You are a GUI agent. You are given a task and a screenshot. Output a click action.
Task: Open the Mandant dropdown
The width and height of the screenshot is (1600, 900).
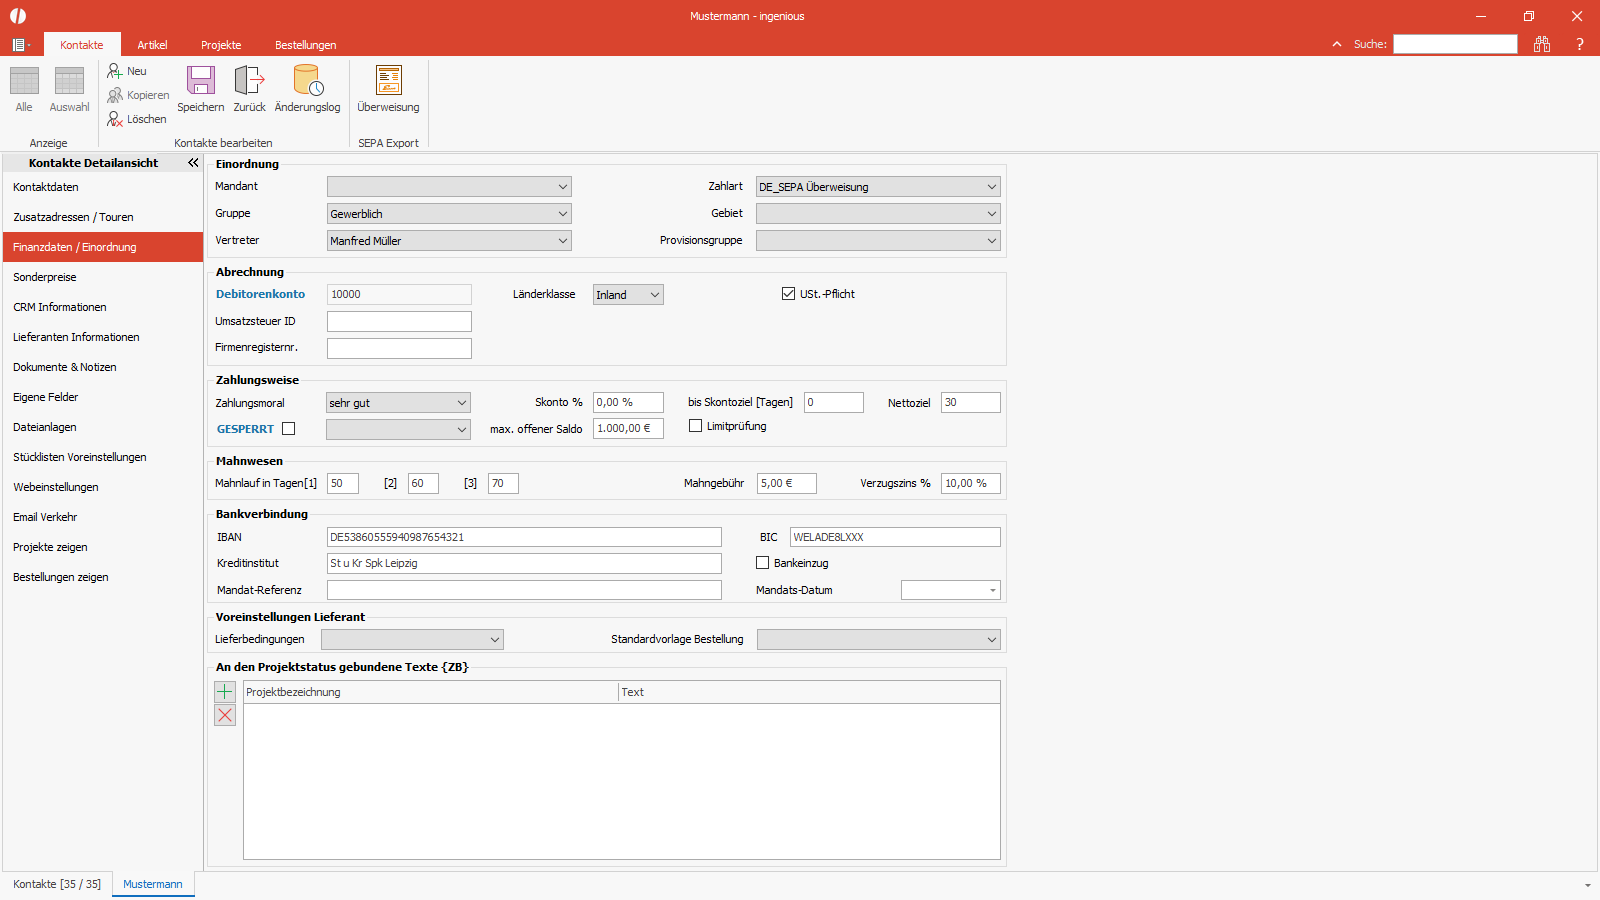[x=449, y=186]
